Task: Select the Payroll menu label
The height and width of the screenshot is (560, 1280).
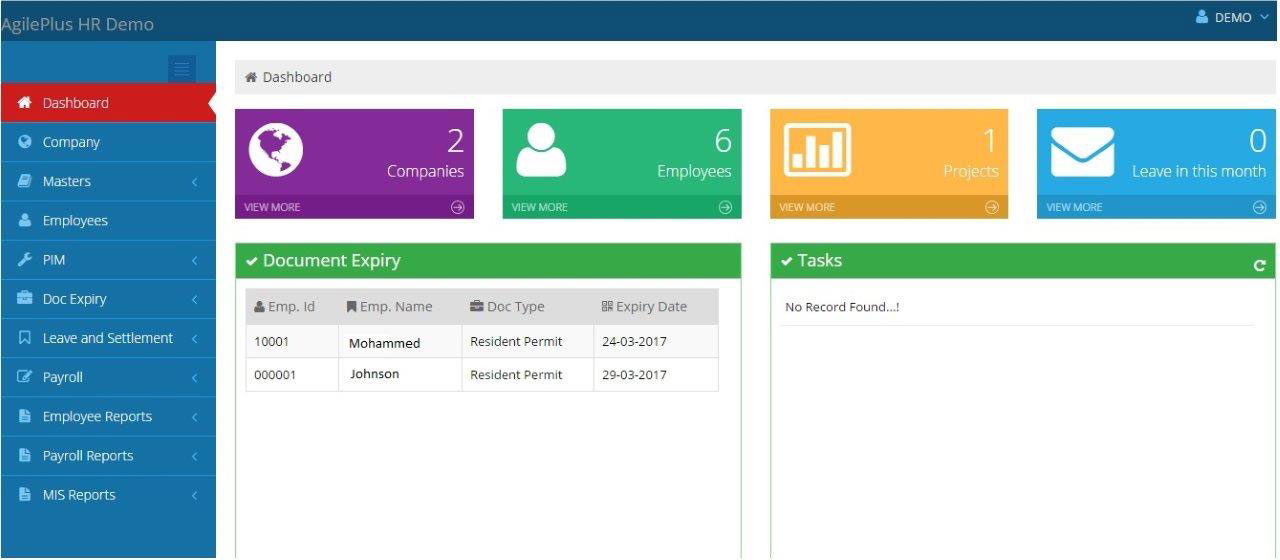Action: pos(63,377)
